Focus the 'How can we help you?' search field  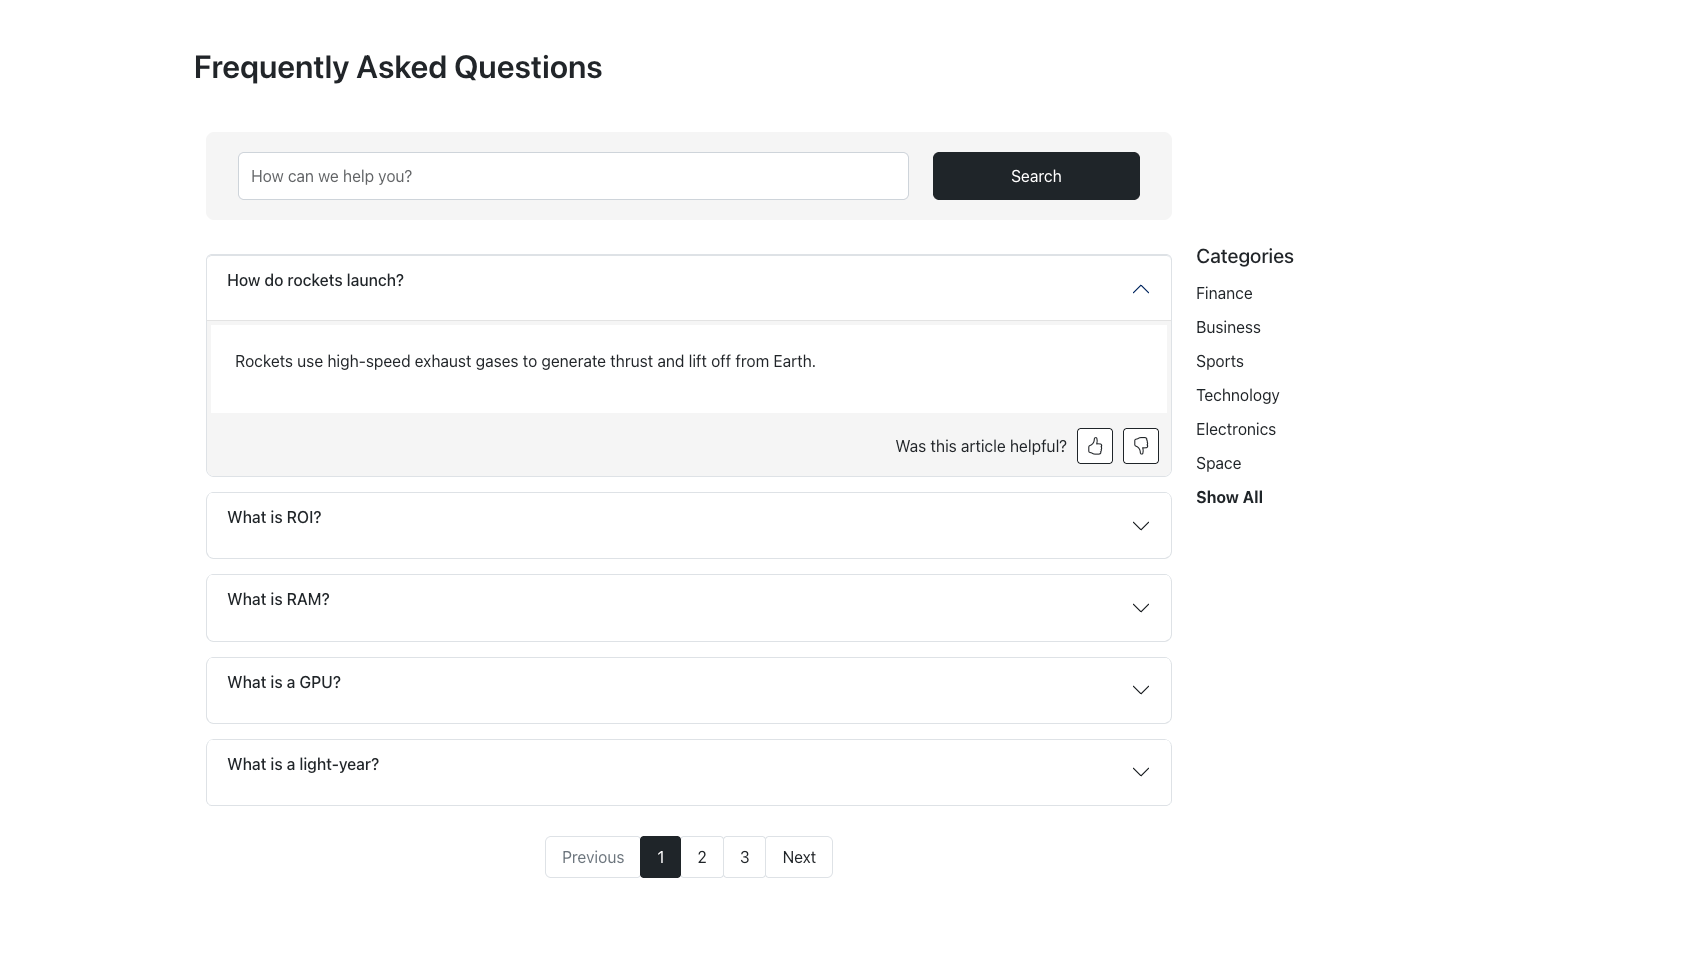point(572,176)
